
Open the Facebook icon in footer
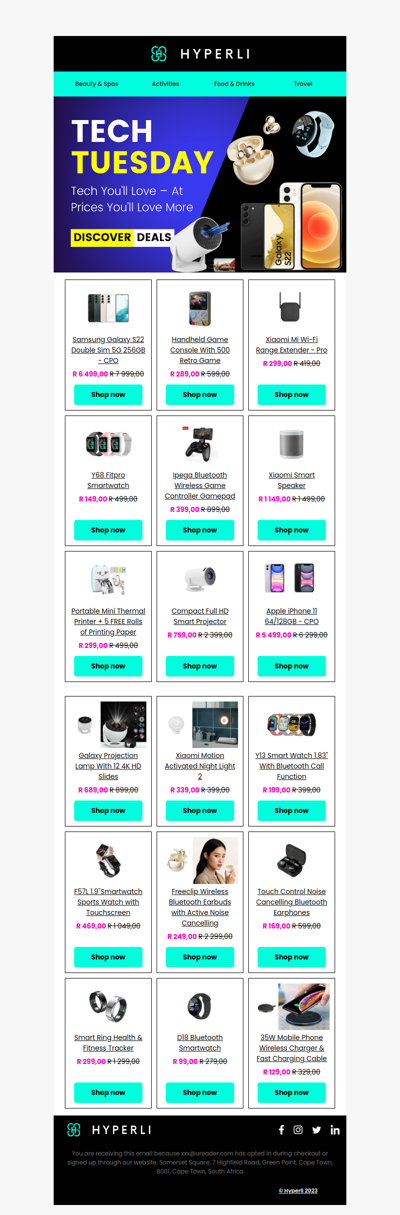pyautogui.click(x=281, y=1130)
